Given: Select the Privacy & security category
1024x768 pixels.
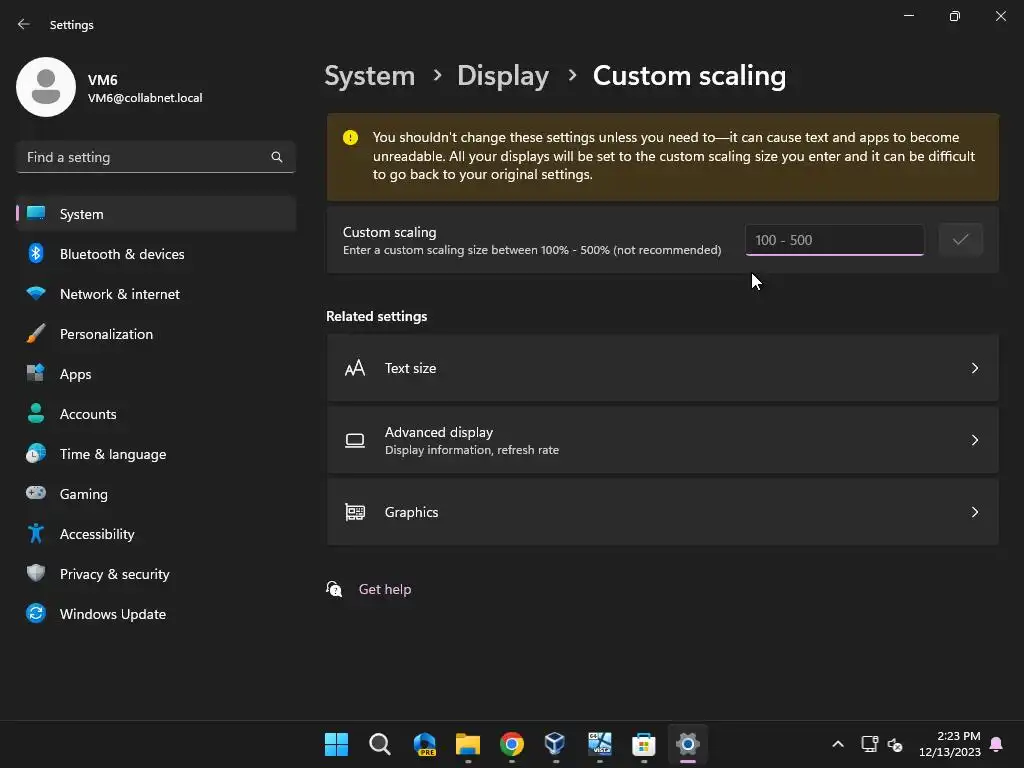Looking at the screenshot, I should point(156,574).
